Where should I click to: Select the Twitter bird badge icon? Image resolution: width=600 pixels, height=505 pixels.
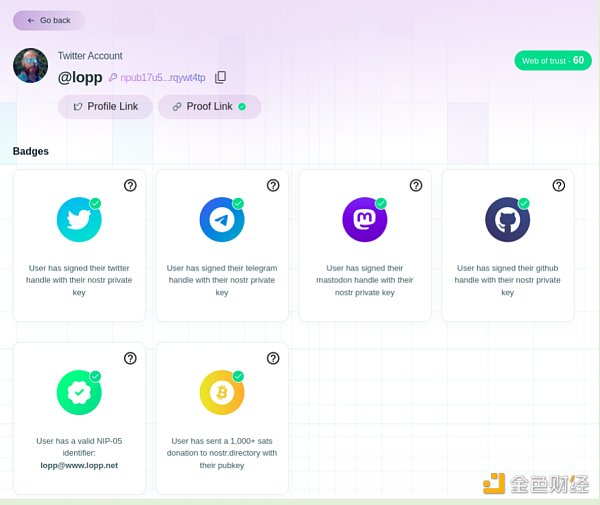click(78, 220)
